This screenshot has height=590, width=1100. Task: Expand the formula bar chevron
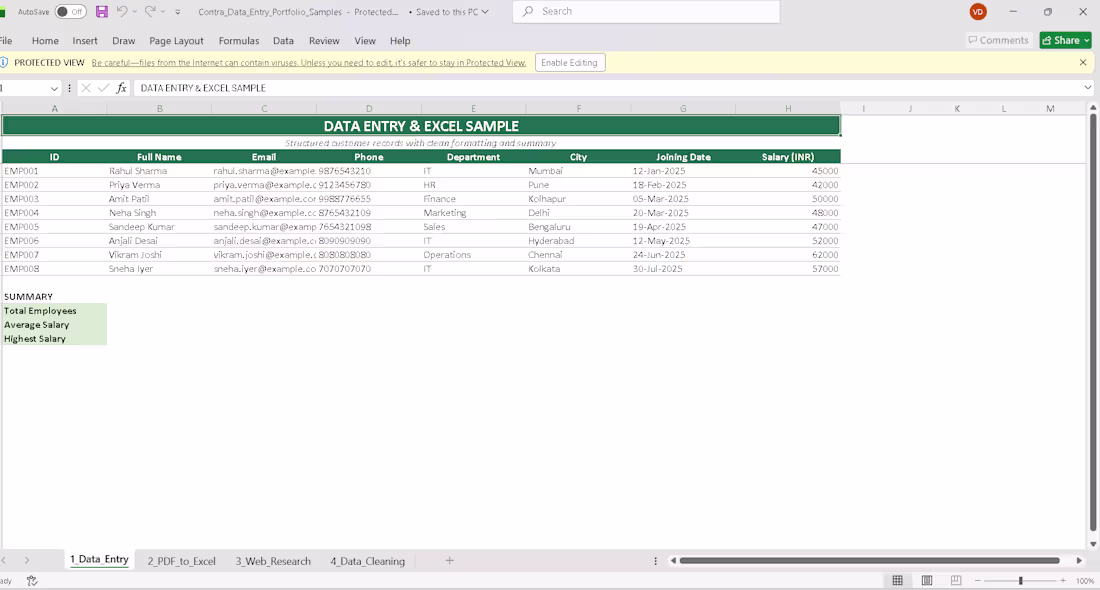(1088, 88)
